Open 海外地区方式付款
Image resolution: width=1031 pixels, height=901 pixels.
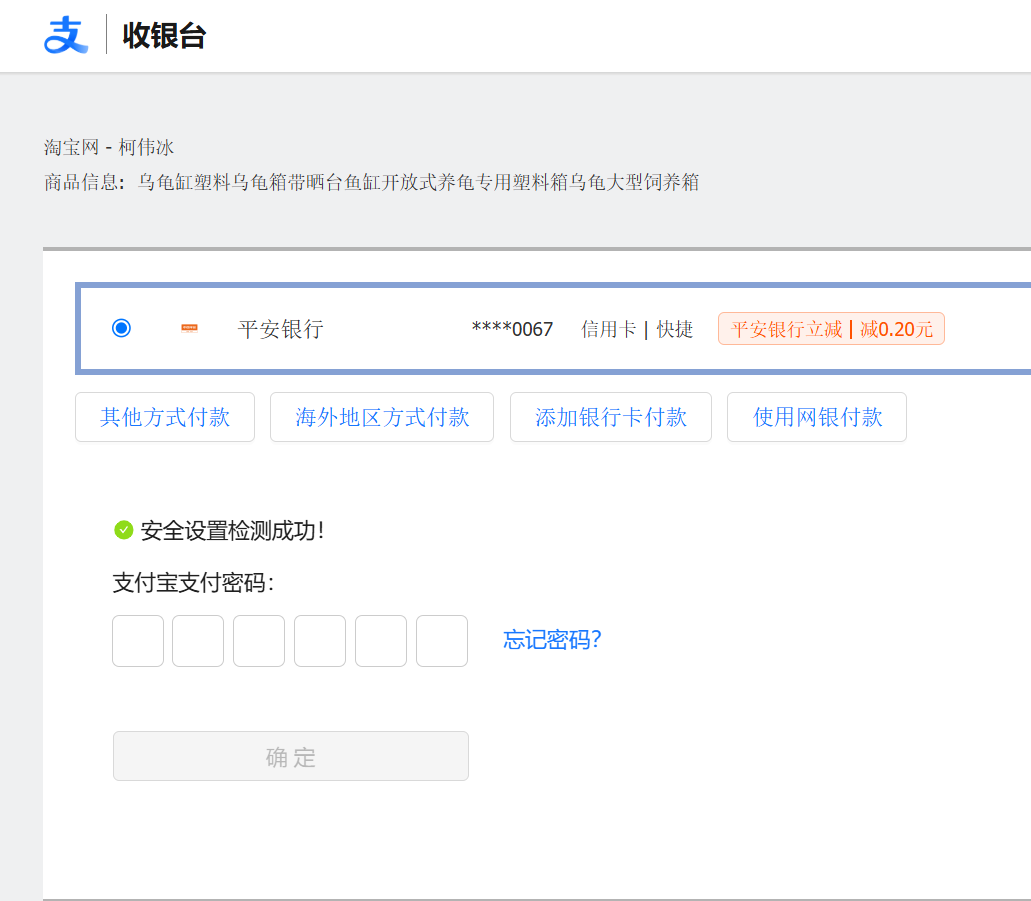382,417
